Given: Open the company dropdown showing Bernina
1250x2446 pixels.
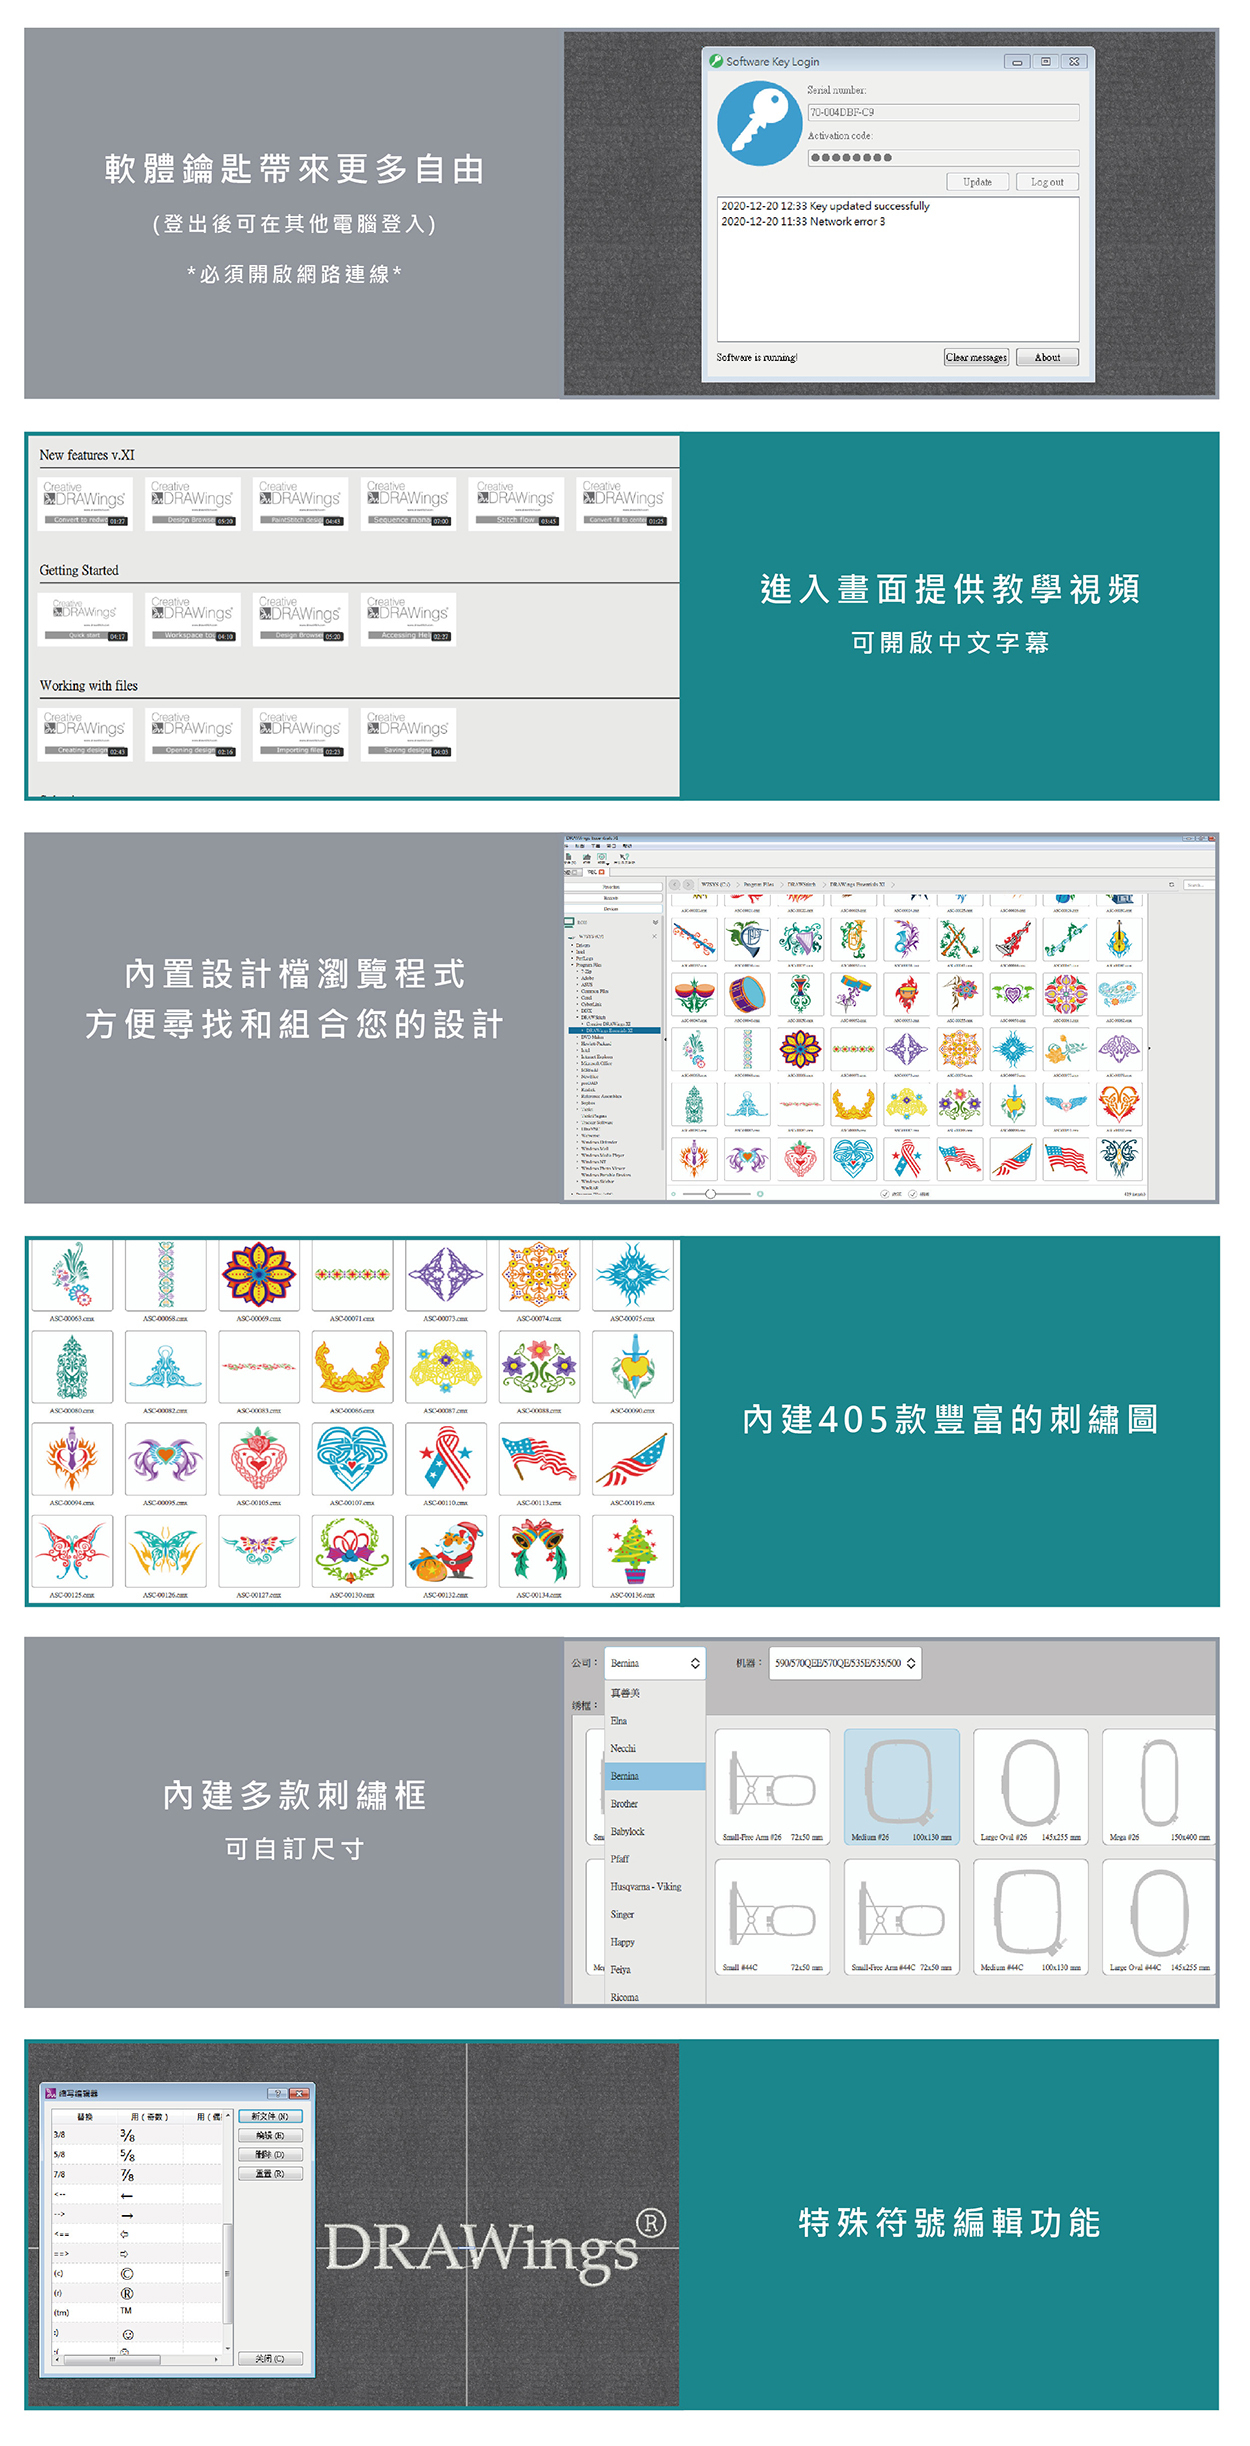Looking at the screenshot, I should point(655,1663).
